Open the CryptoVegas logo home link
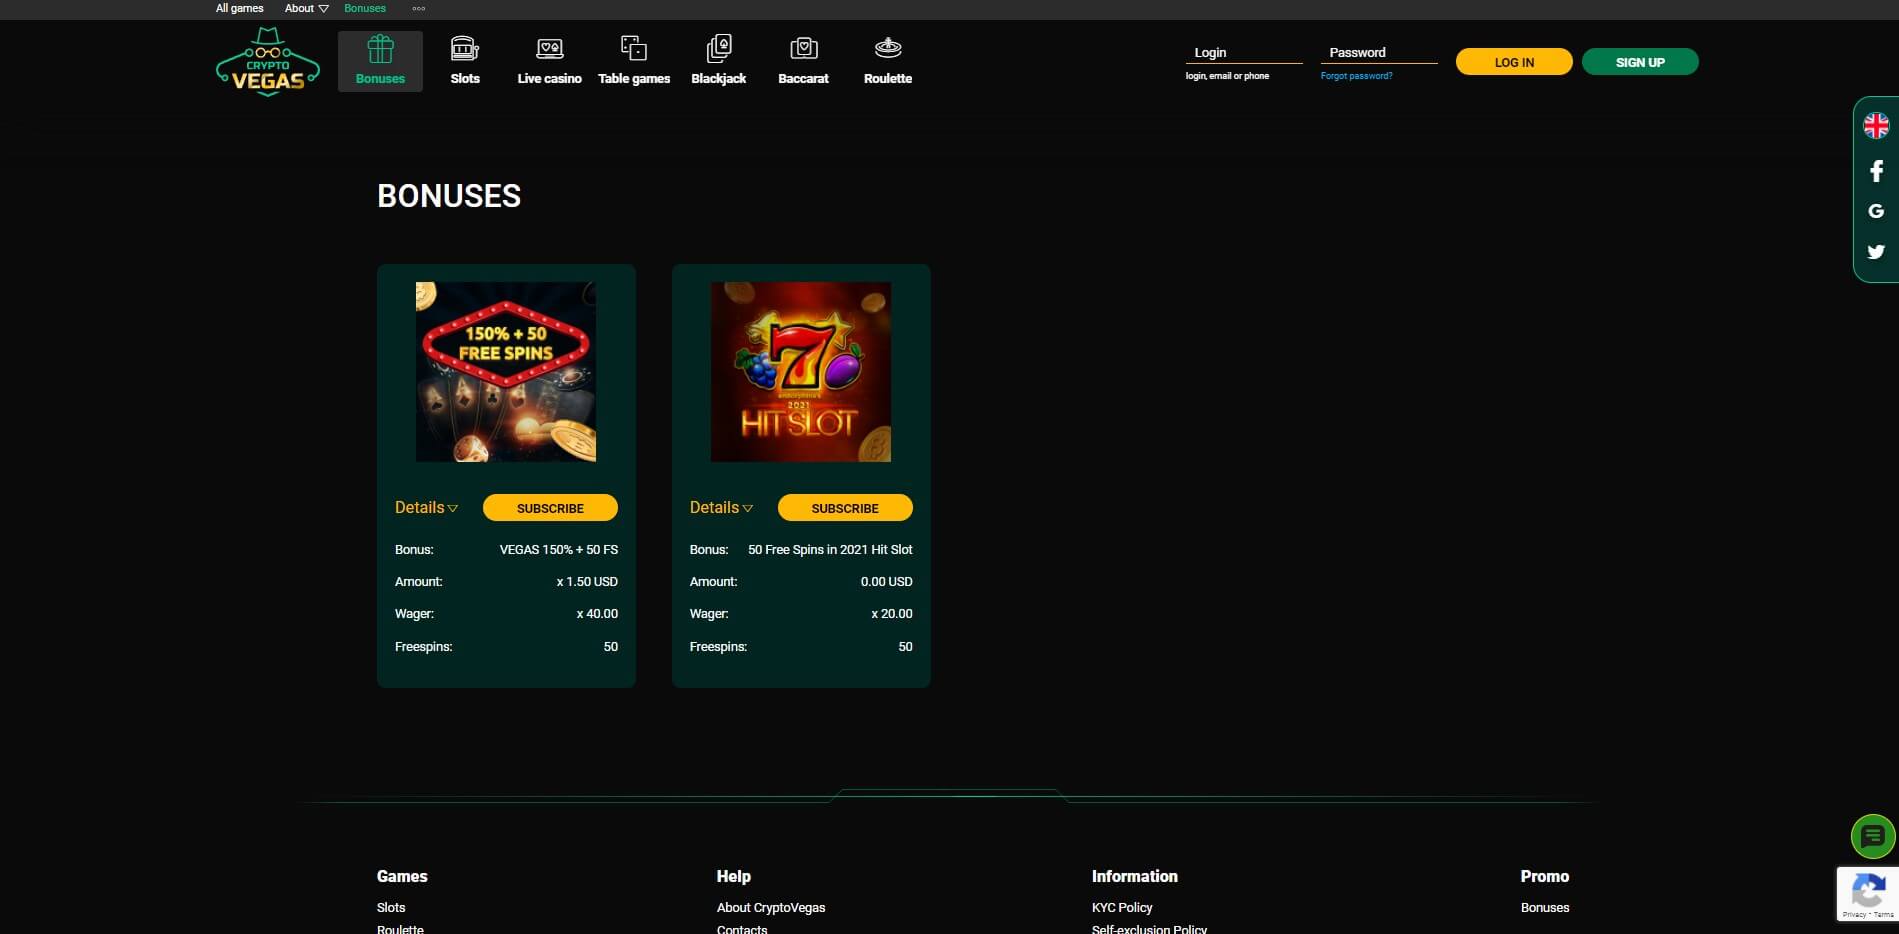1899x934 pixels. 268,62
